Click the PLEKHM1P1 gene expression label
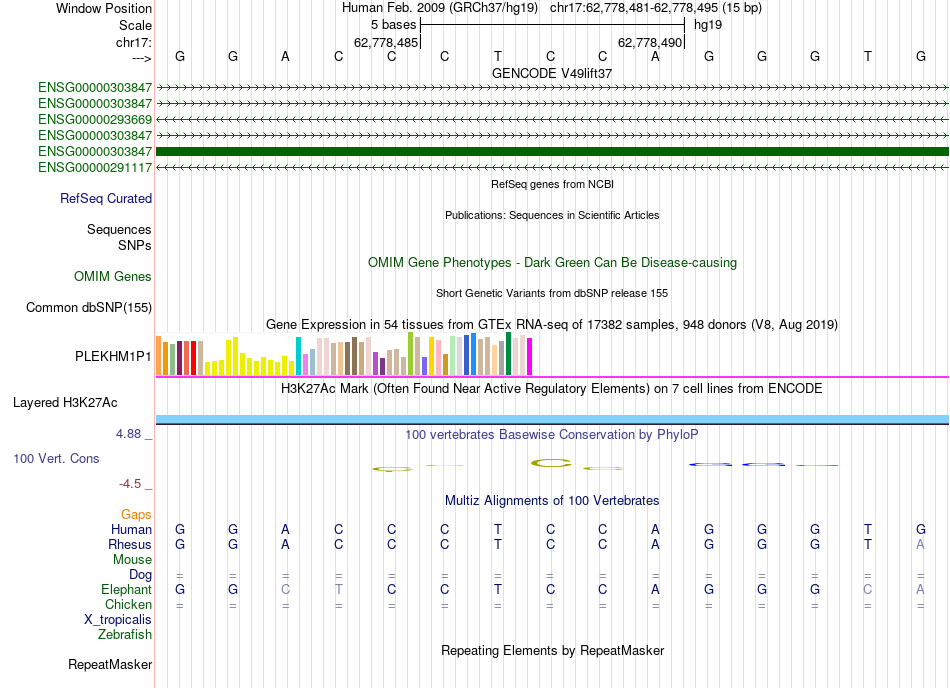 click(x=113, y=357)
